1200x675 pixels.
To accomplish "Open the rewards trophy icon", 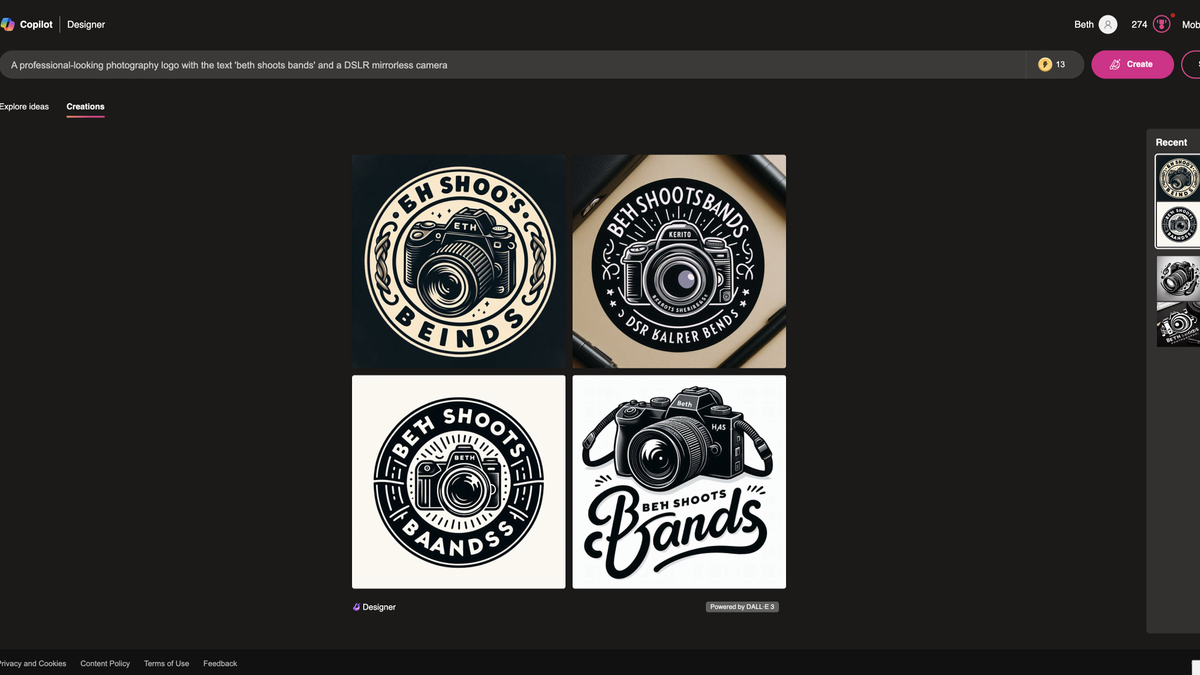I will [1162, 24].
